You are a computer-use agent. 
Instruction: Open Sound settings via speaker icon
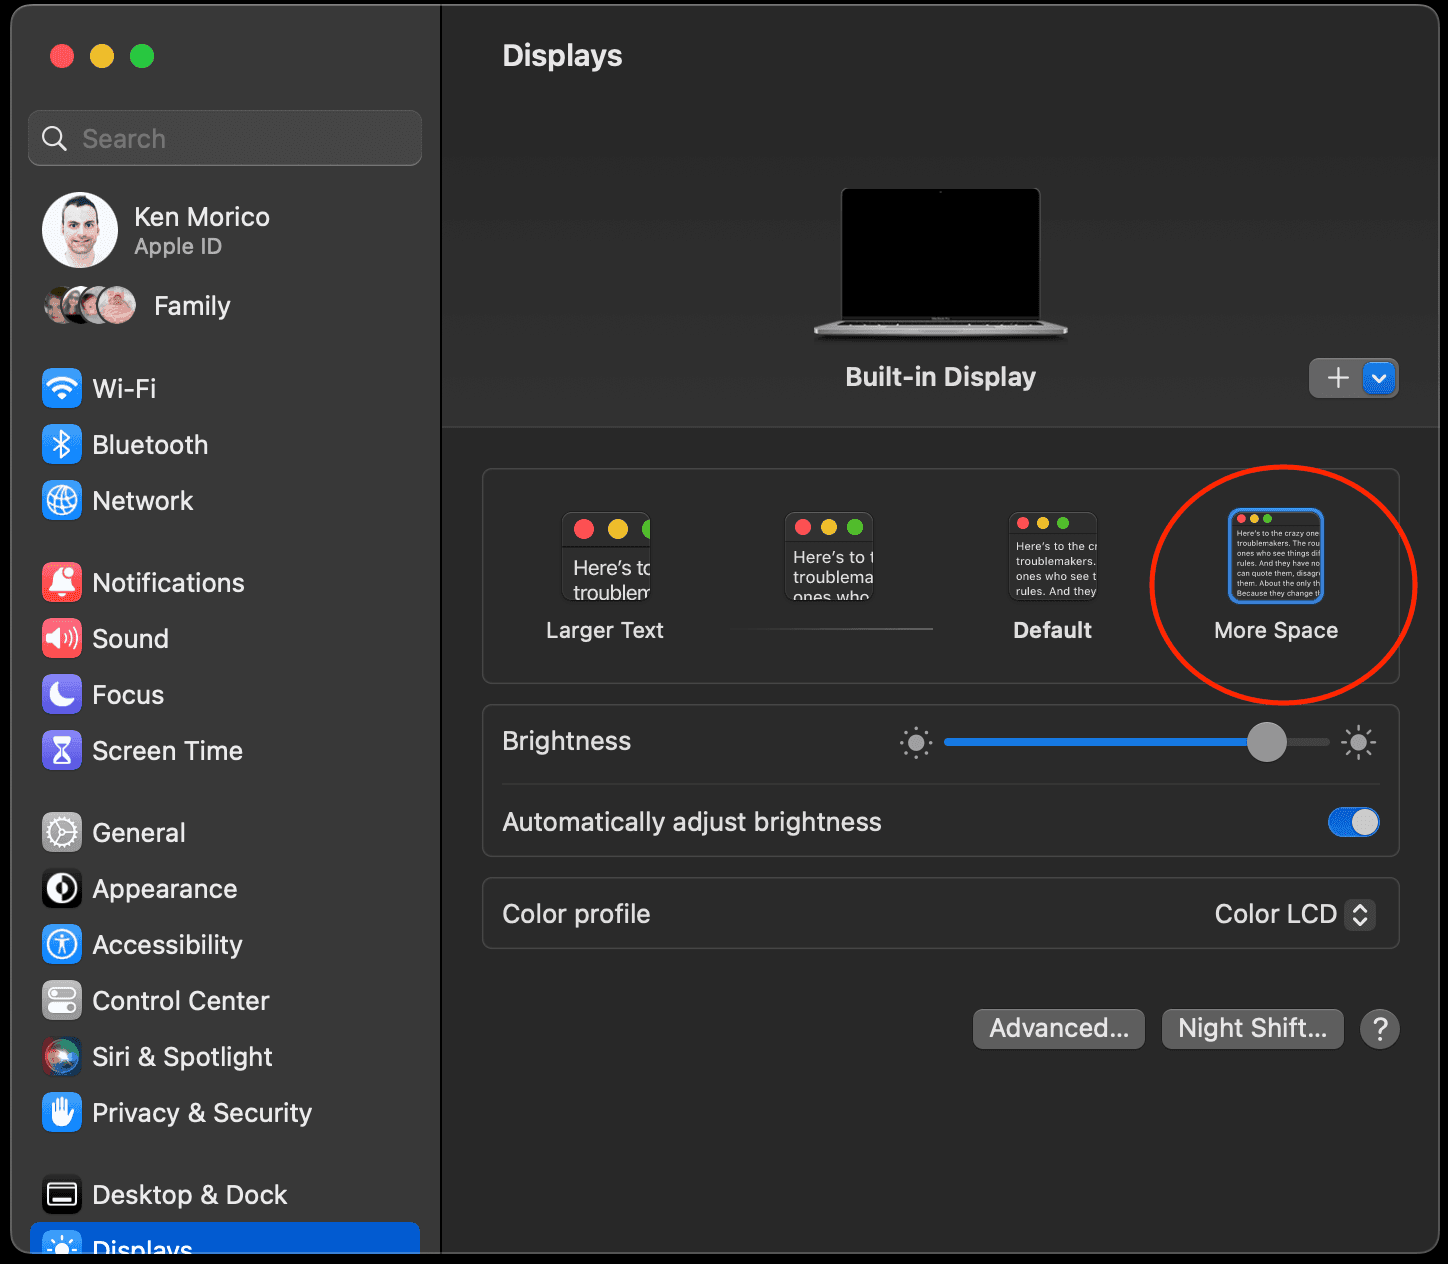click(61, 638)
